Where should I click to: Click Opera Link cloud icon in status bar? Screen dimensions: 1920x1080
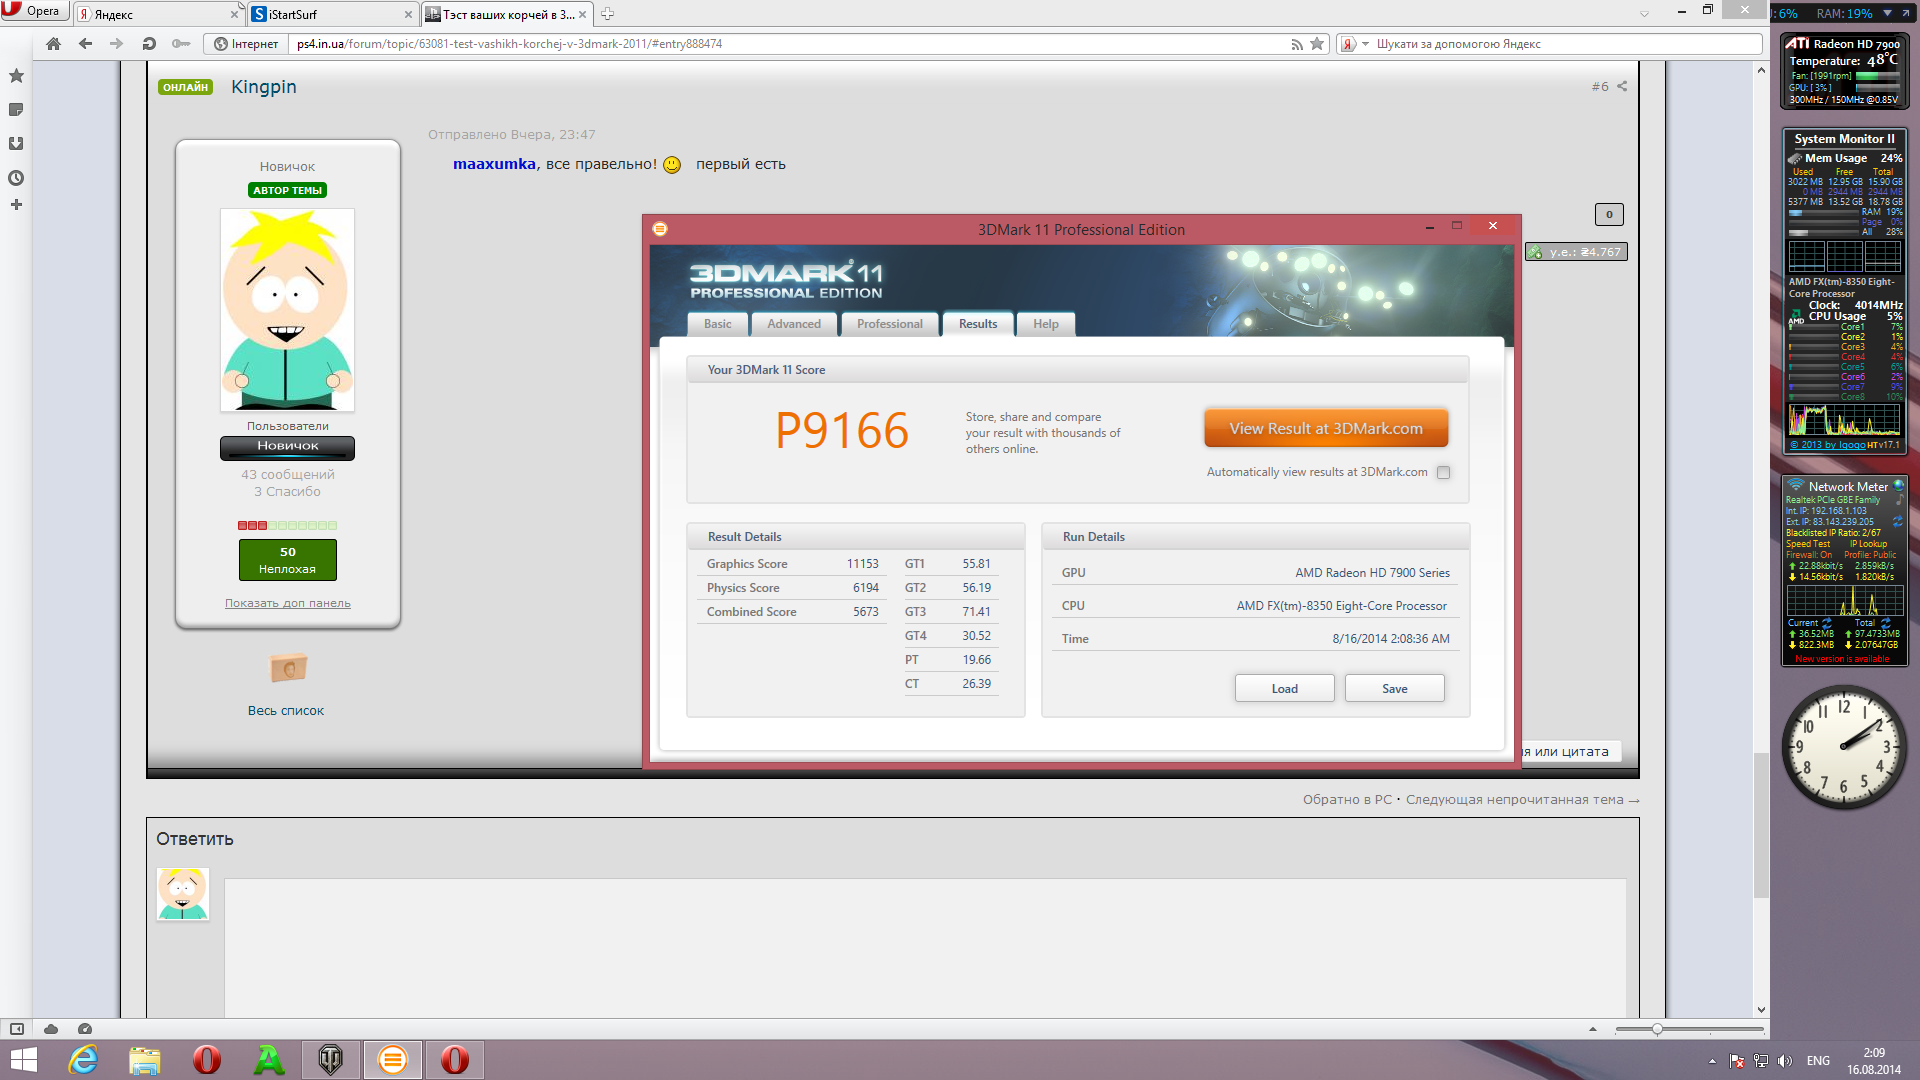click(x=51, y=1029)
